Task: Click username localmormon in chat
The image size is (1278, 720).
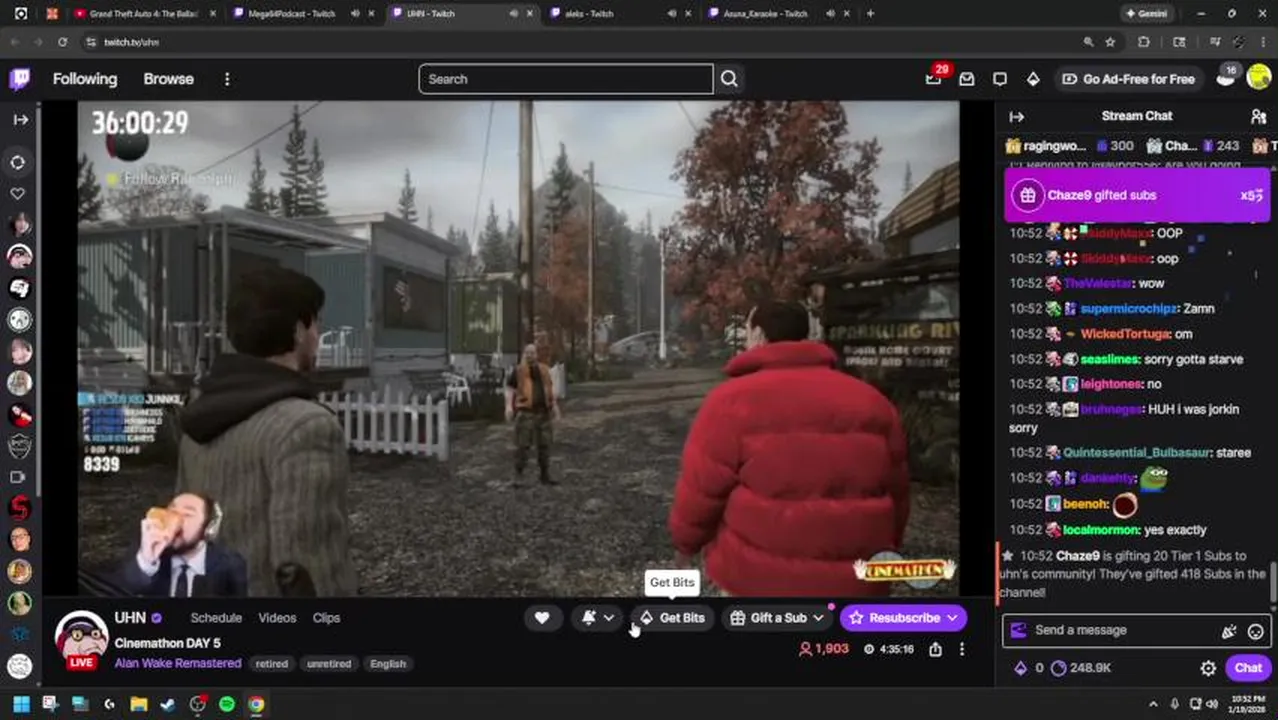Action: (x=1099, y=530)
